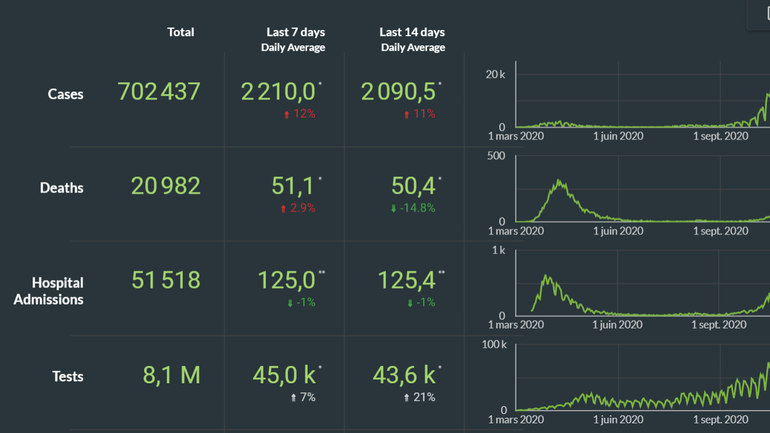Click the peak of the Deaths chart
Image resolution: width=770 pixels, height=433 pixels.
[560, 182]
